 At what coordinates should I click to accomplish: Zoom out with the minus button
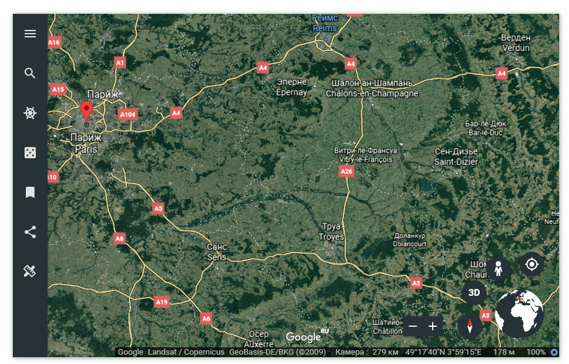[413, 326]
